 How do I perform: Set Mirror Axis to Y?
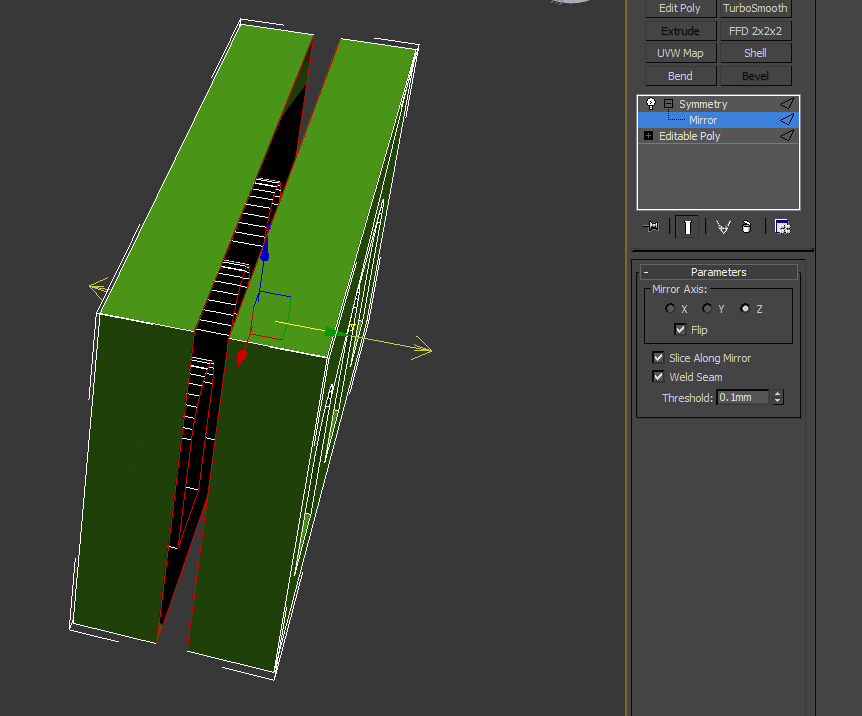point(707,309)
